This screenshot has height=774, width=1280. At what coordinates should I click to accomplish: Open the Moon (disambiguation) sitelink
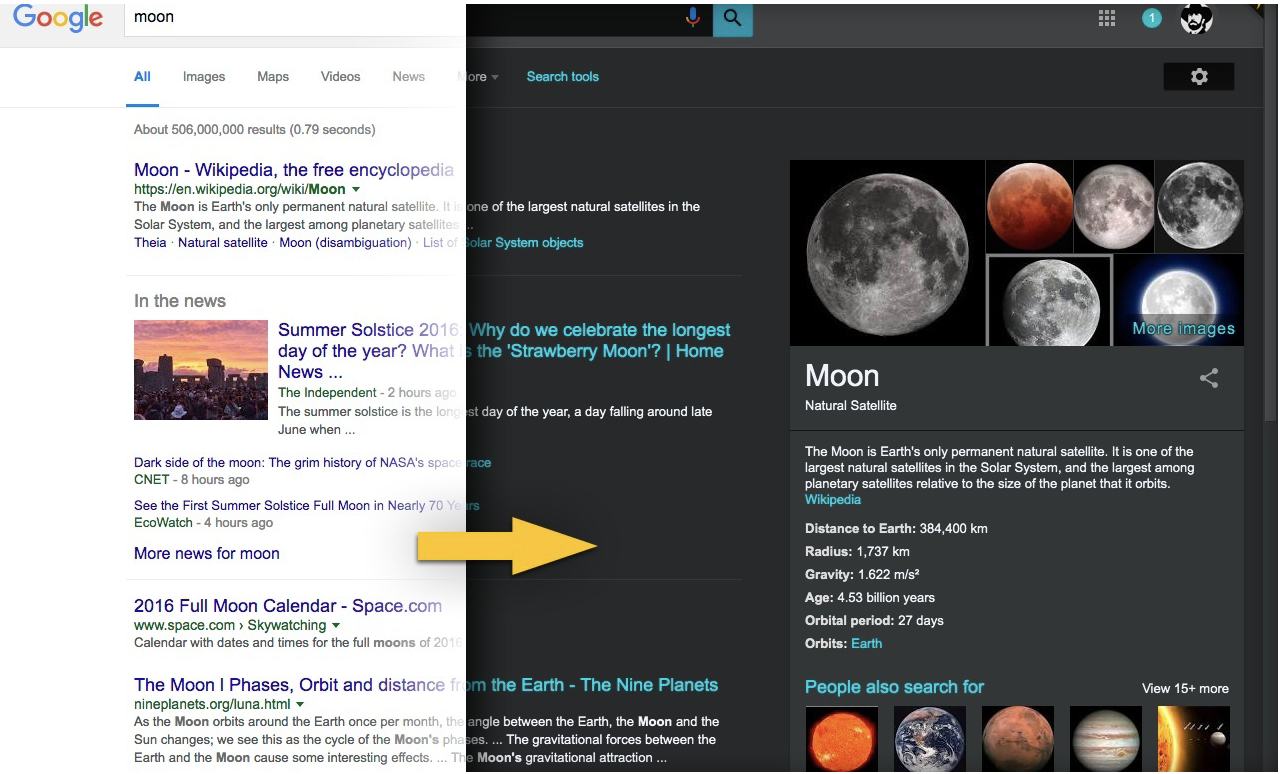(x=345, y=242)
